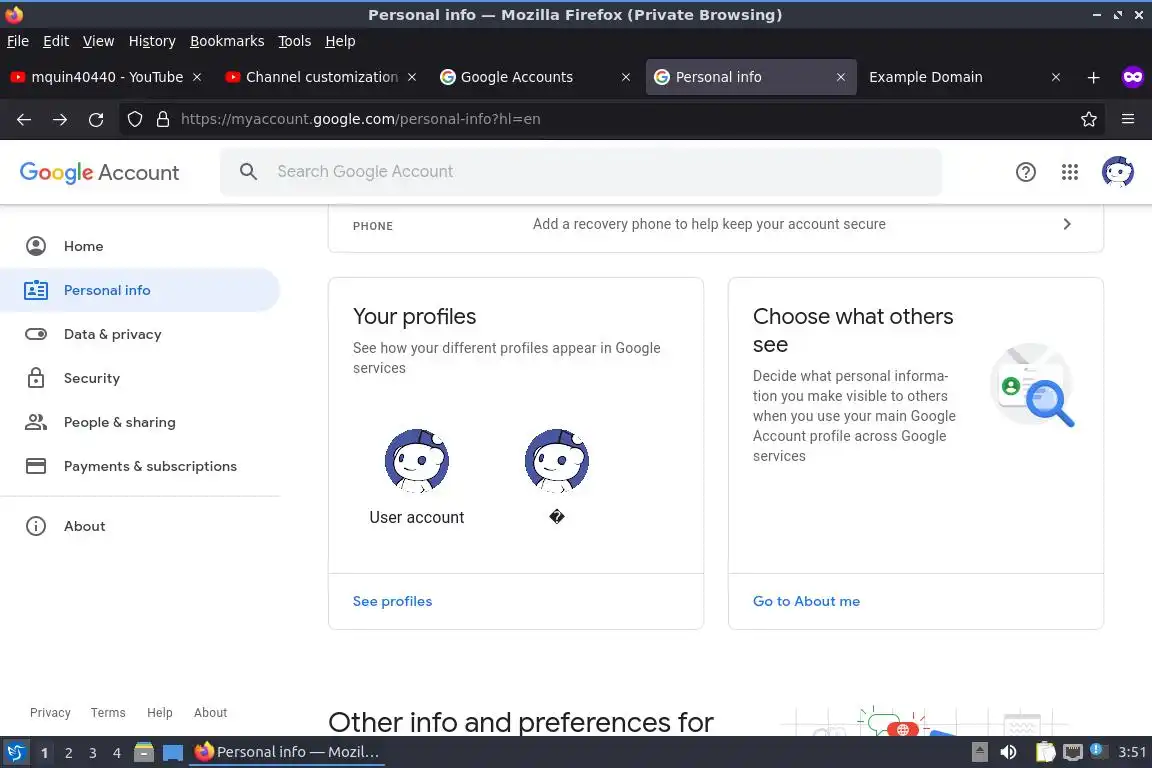
Task: Open the About footer link
Action: (210, 713)
